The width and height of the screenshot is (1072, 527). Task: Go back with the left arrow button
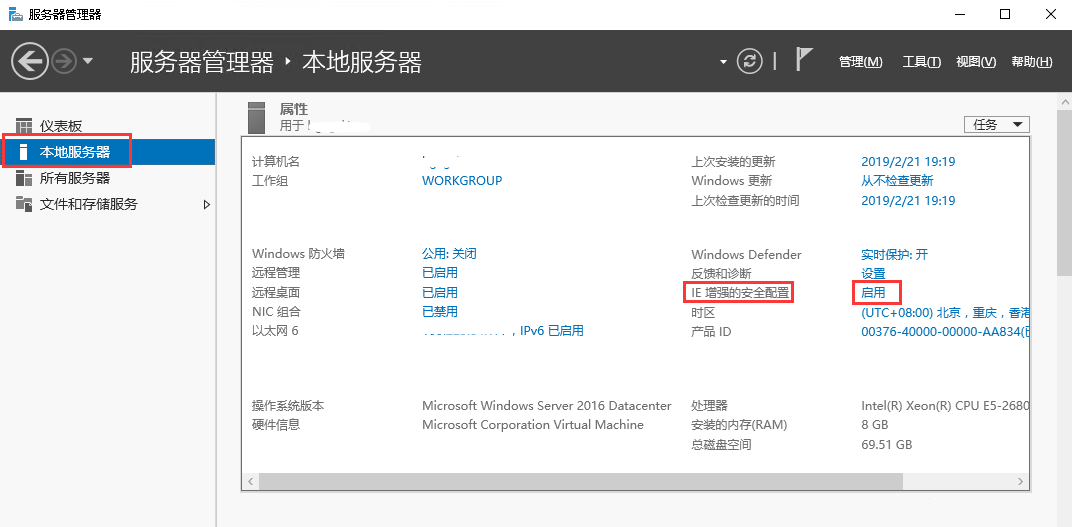coord(30,62)
